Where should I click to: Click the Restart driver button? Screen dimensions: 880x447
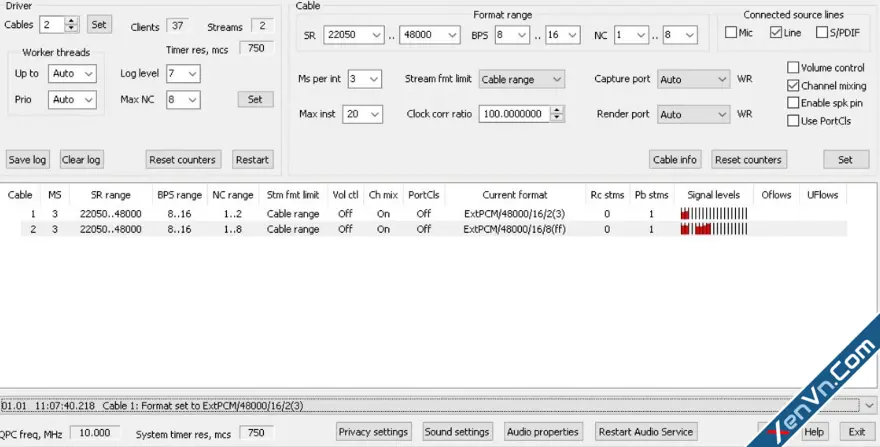pos(253,159)
